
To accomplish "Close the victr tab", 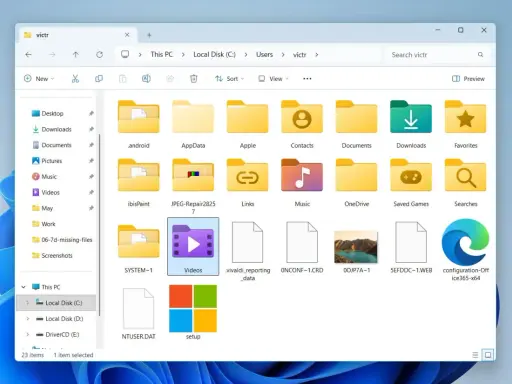I will coord(127,35).
